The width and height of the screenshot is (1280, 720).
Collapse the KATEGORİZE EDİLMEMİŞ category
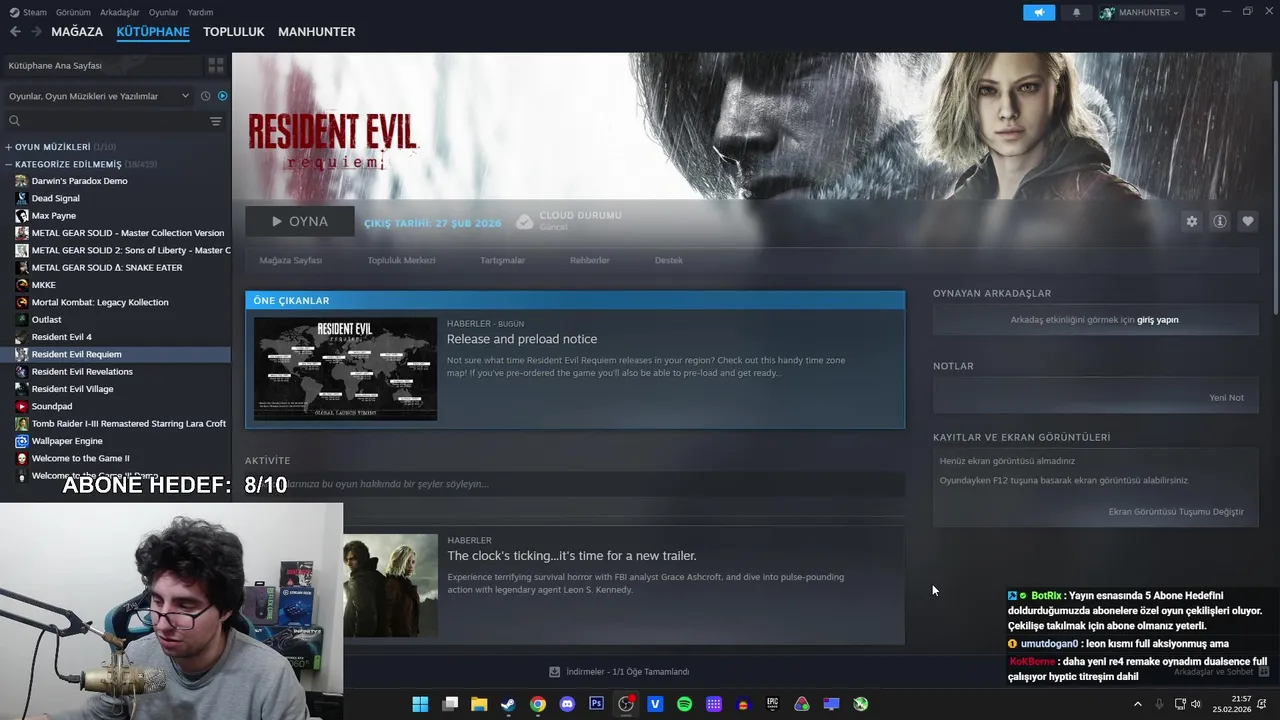[9, 164]
